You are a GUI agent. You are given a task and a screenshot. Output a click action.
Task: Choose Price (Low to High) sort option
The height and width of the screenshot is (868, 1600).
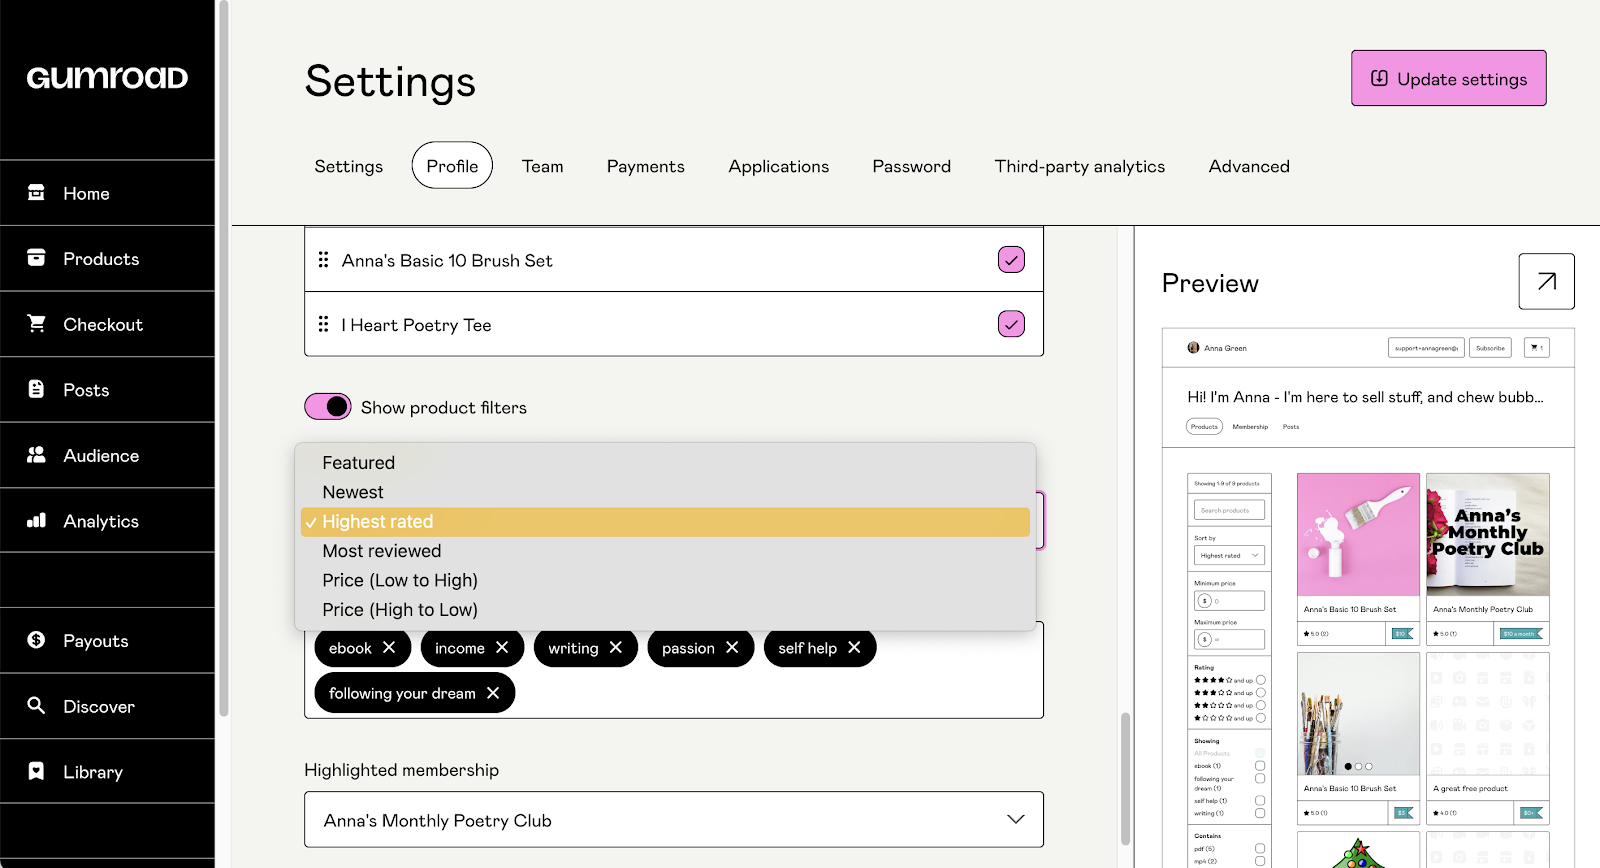coord(665,580)
